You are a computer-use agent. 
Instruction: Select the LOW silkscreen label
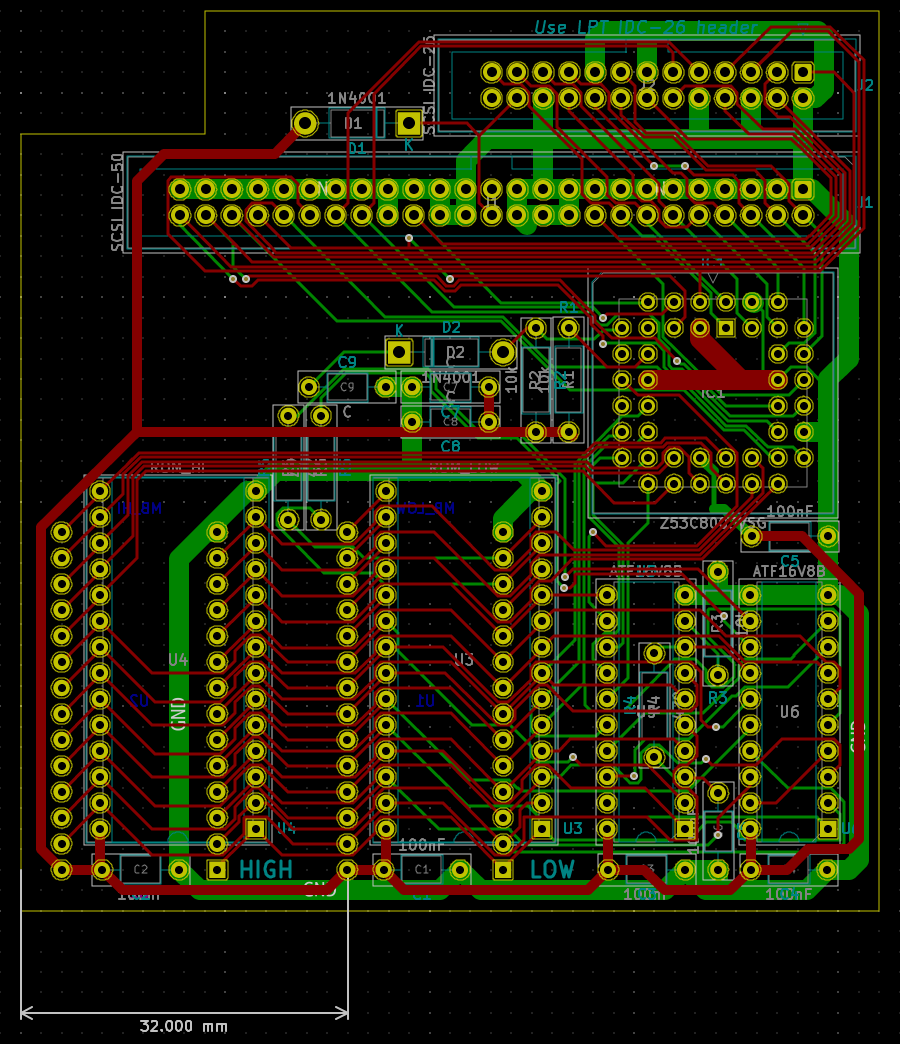point(555,870)
